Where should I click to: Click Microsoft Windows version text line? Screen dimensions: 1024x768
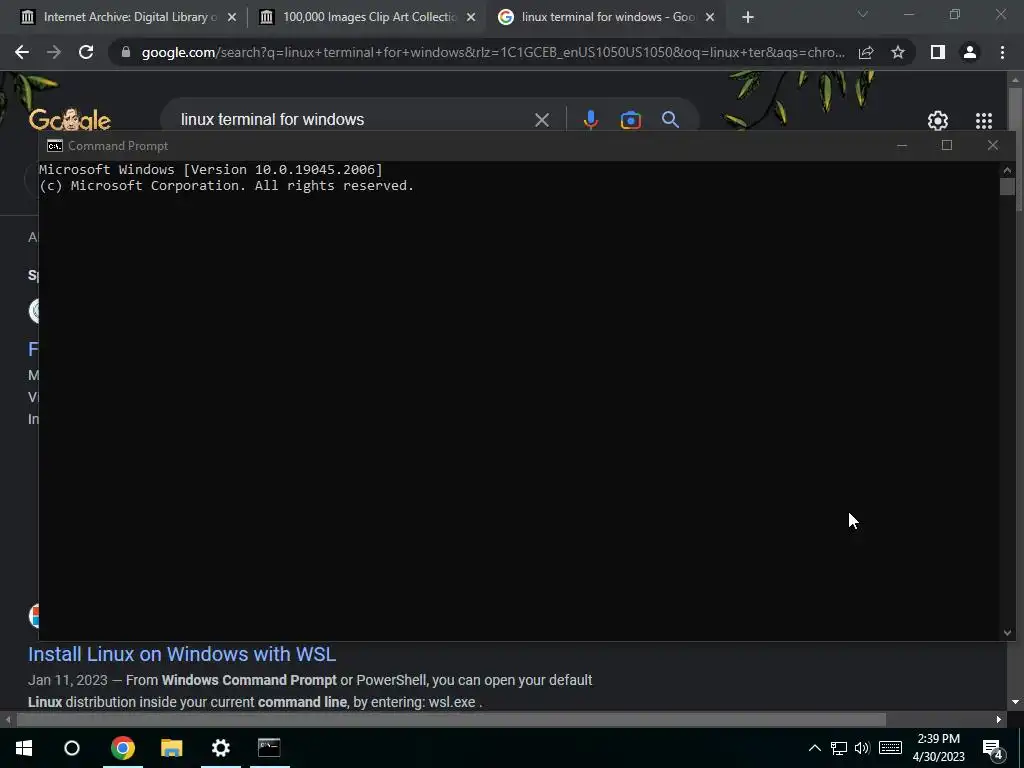[x=210, y=170]
